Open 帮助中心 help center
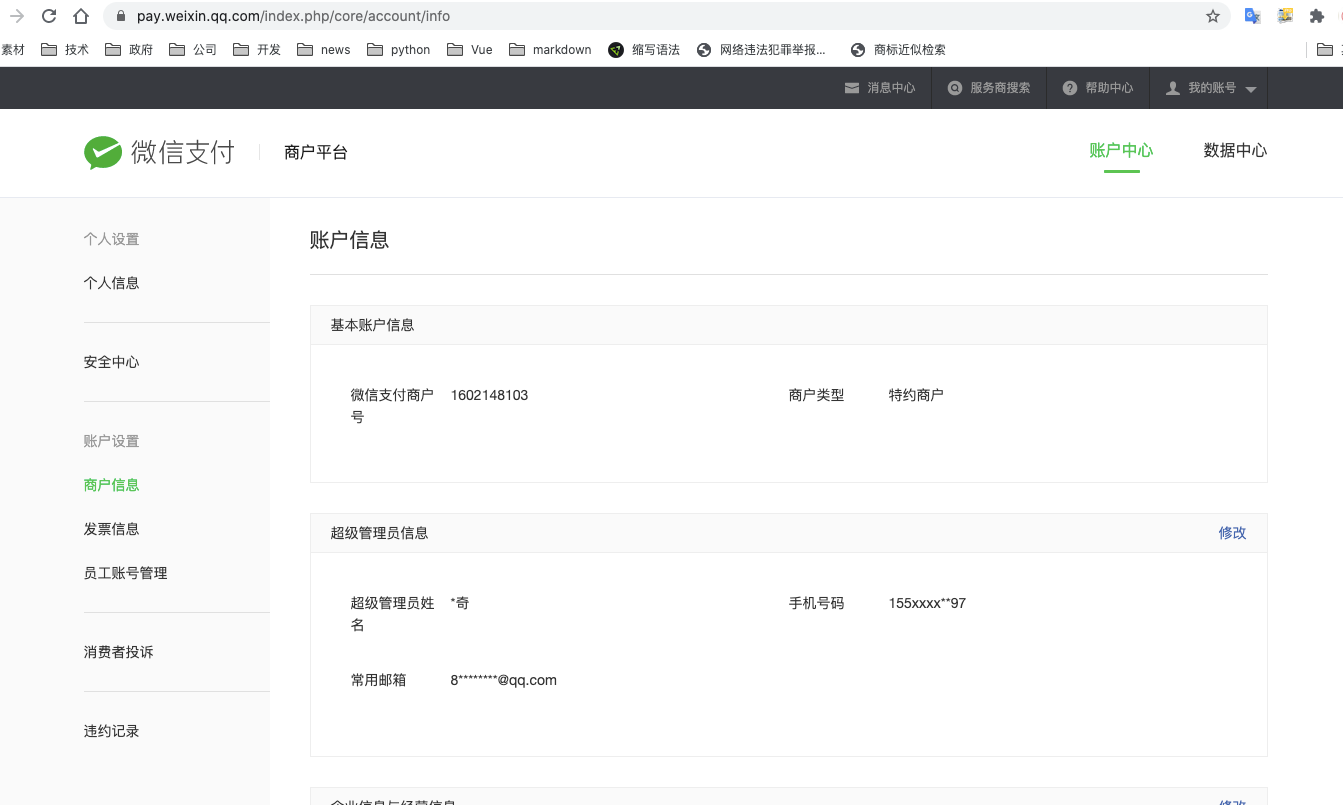This screenshot has width=1343, height=805. click(1098, 88)
